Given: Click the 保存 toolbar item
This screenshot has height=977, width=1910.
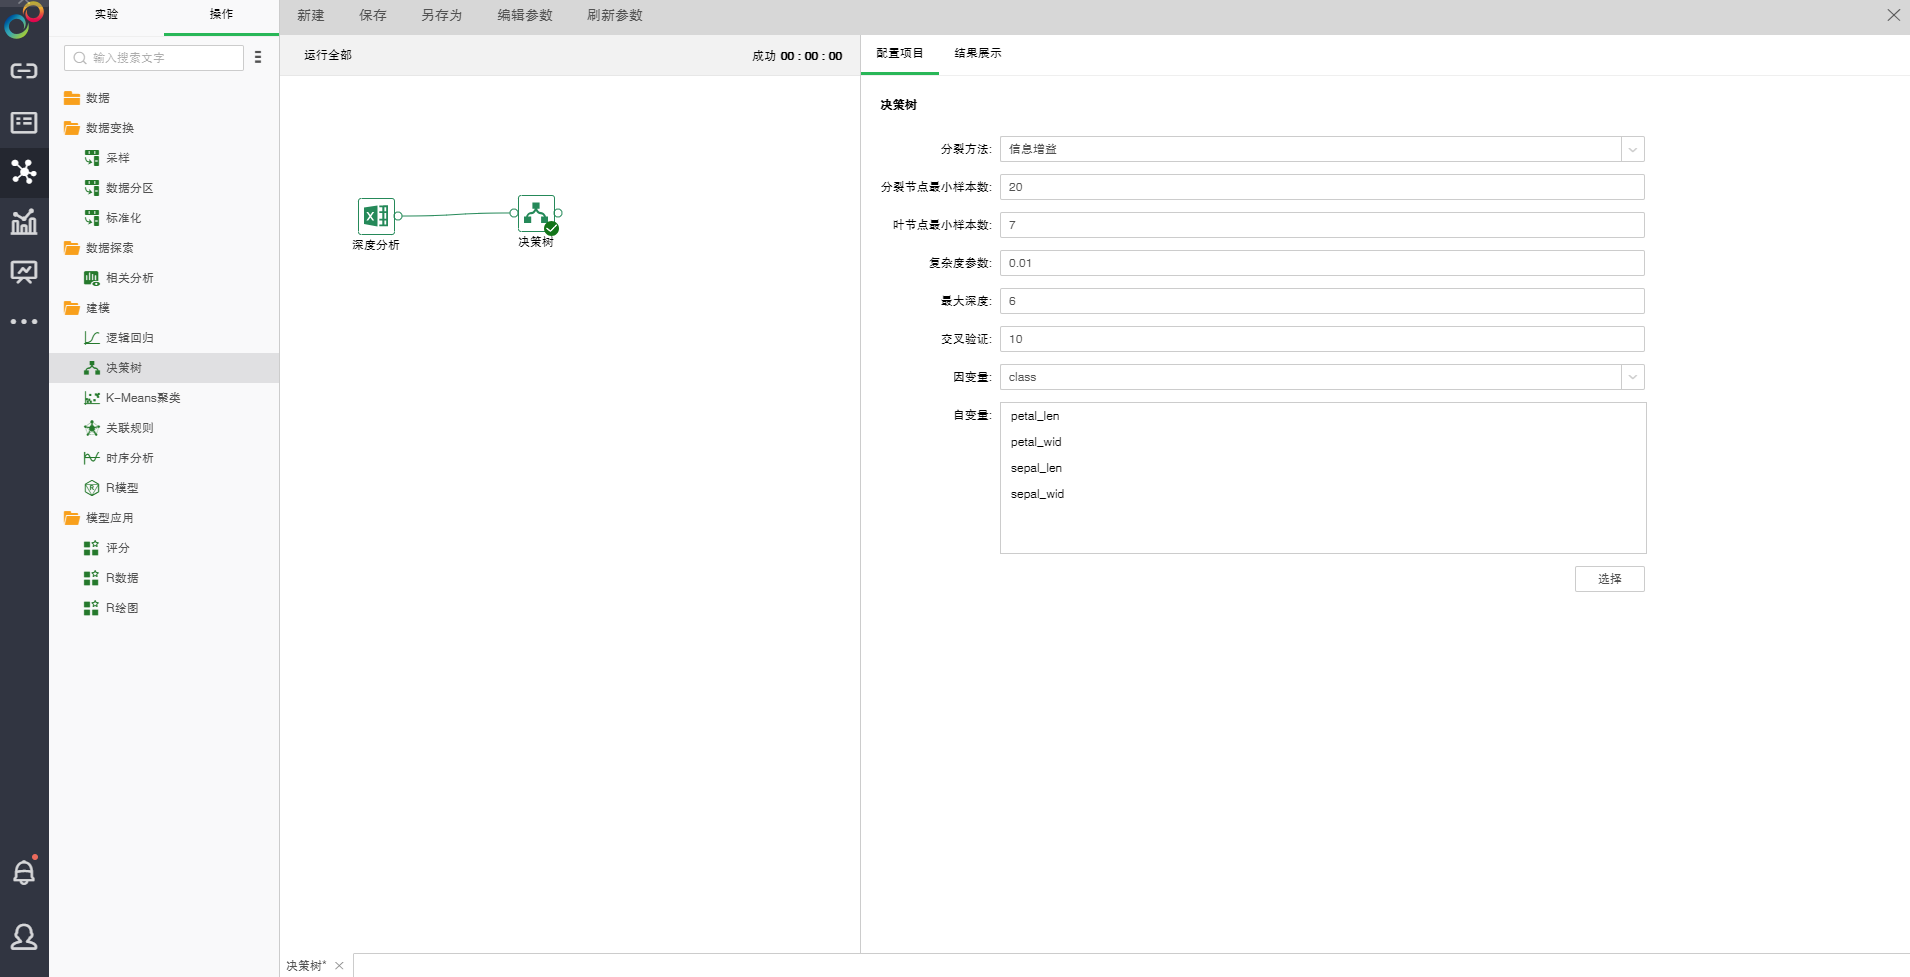Looking at the screenshot, I should point(372,16).
